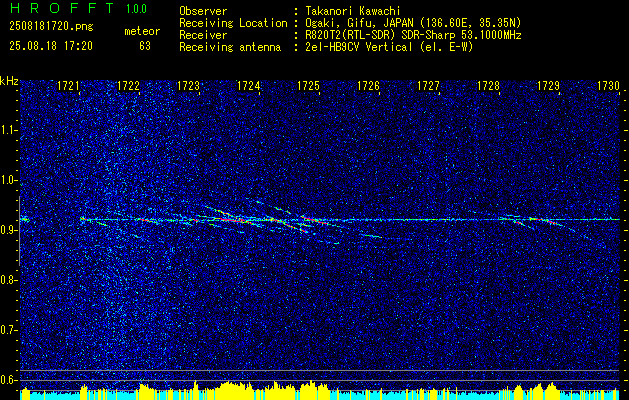This screenshot has height=400, width=629.
Task: Click the Observer label
Action: point(203,11)
